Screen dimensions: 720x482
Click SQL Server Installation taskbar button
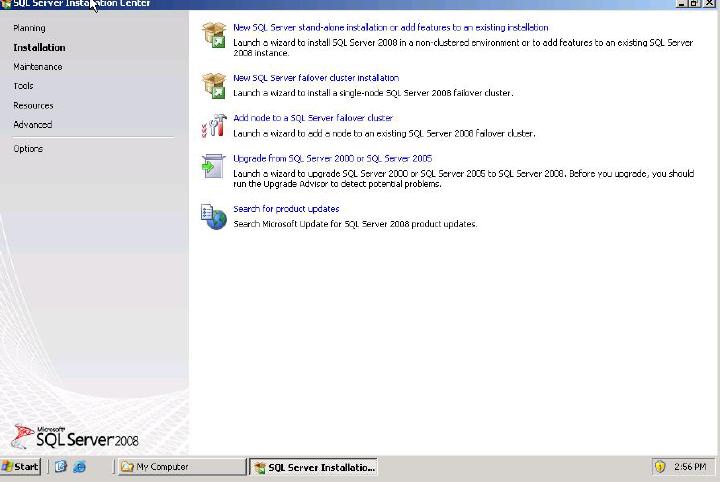coord(313,467)
